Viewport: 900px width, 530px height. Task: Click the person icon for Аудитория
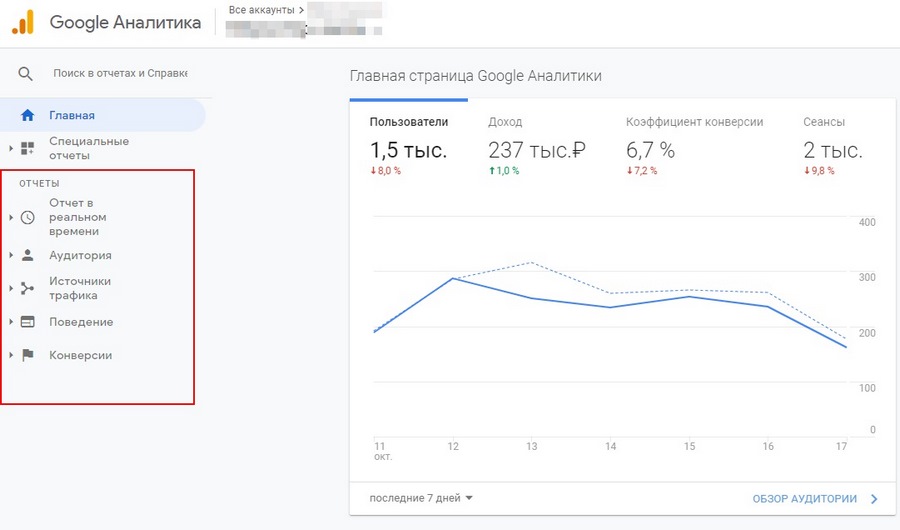(x=27, y=256)
